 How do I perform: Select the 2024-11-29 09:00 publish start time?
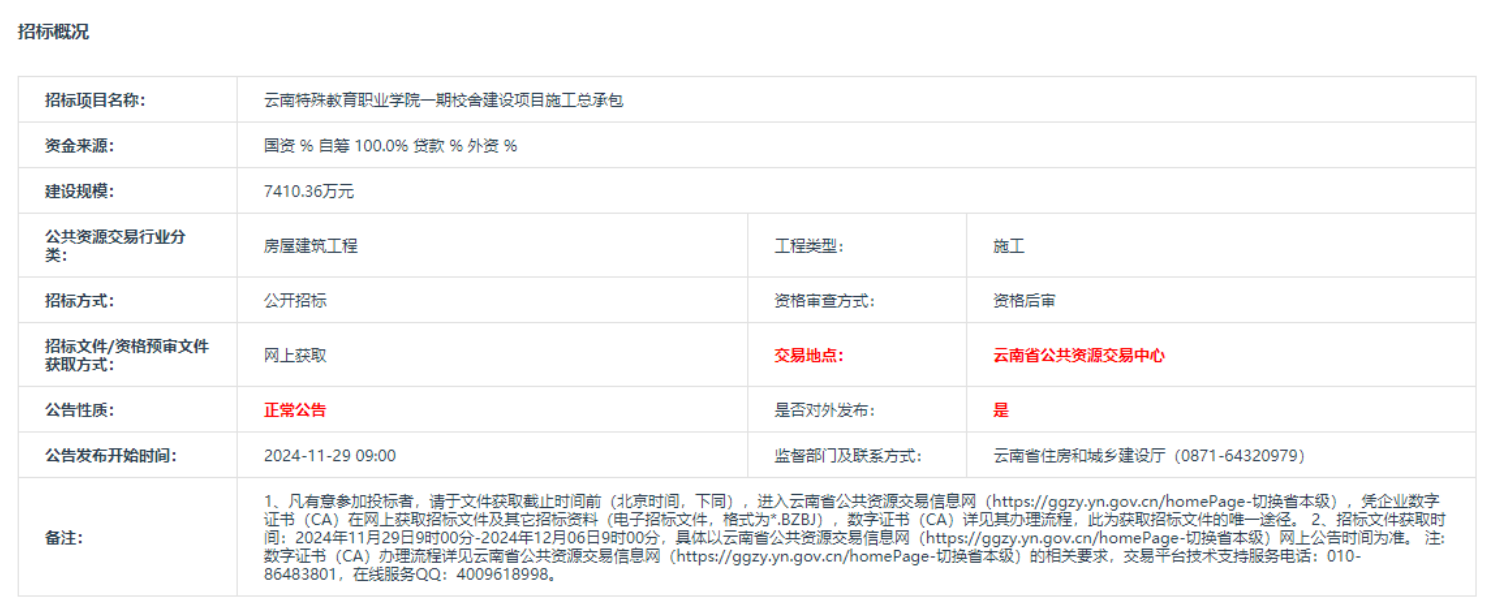(x=330, y=456)
